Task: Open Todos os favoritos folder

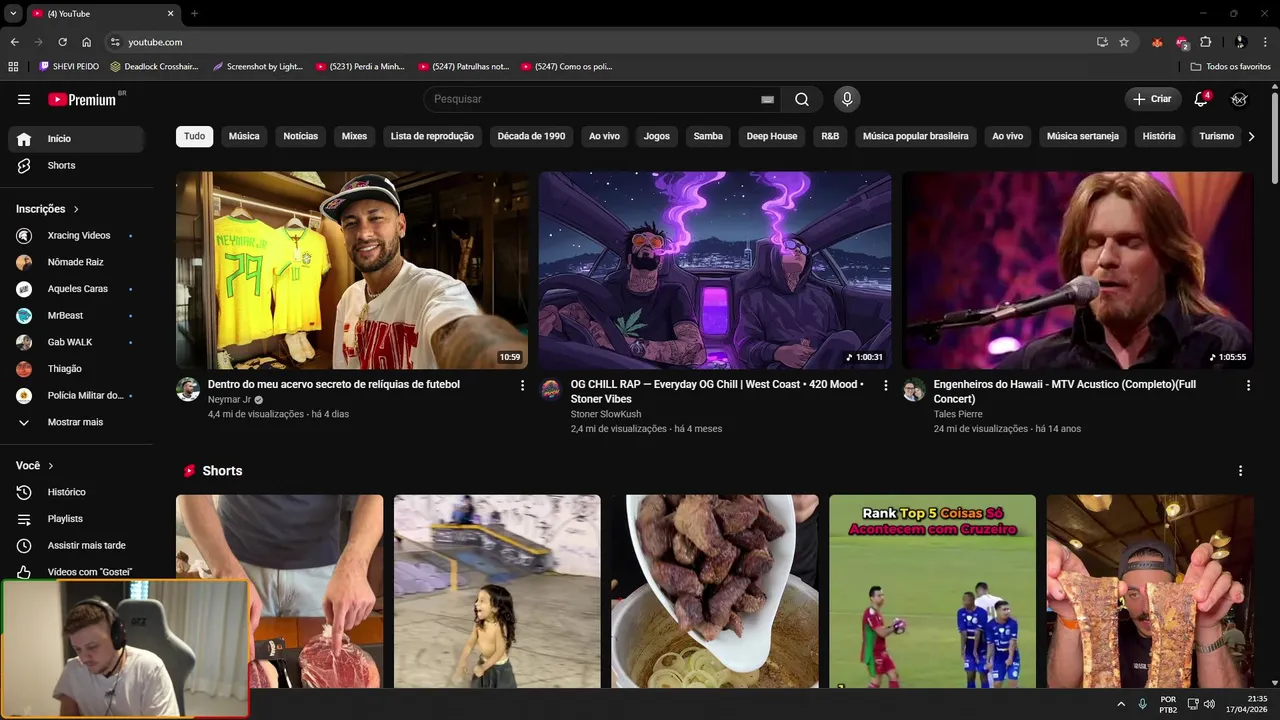Action: click(1231, 66)
